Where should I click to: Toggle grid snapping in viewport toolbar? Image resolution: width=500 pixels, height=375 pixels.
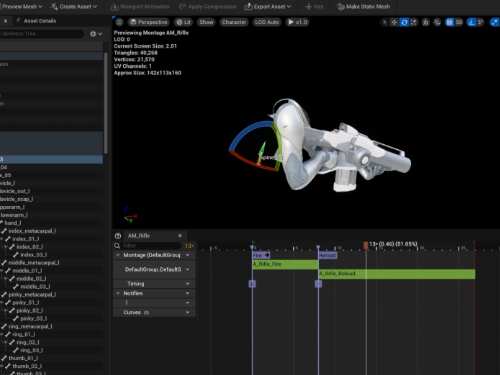[x=450, y=22]
